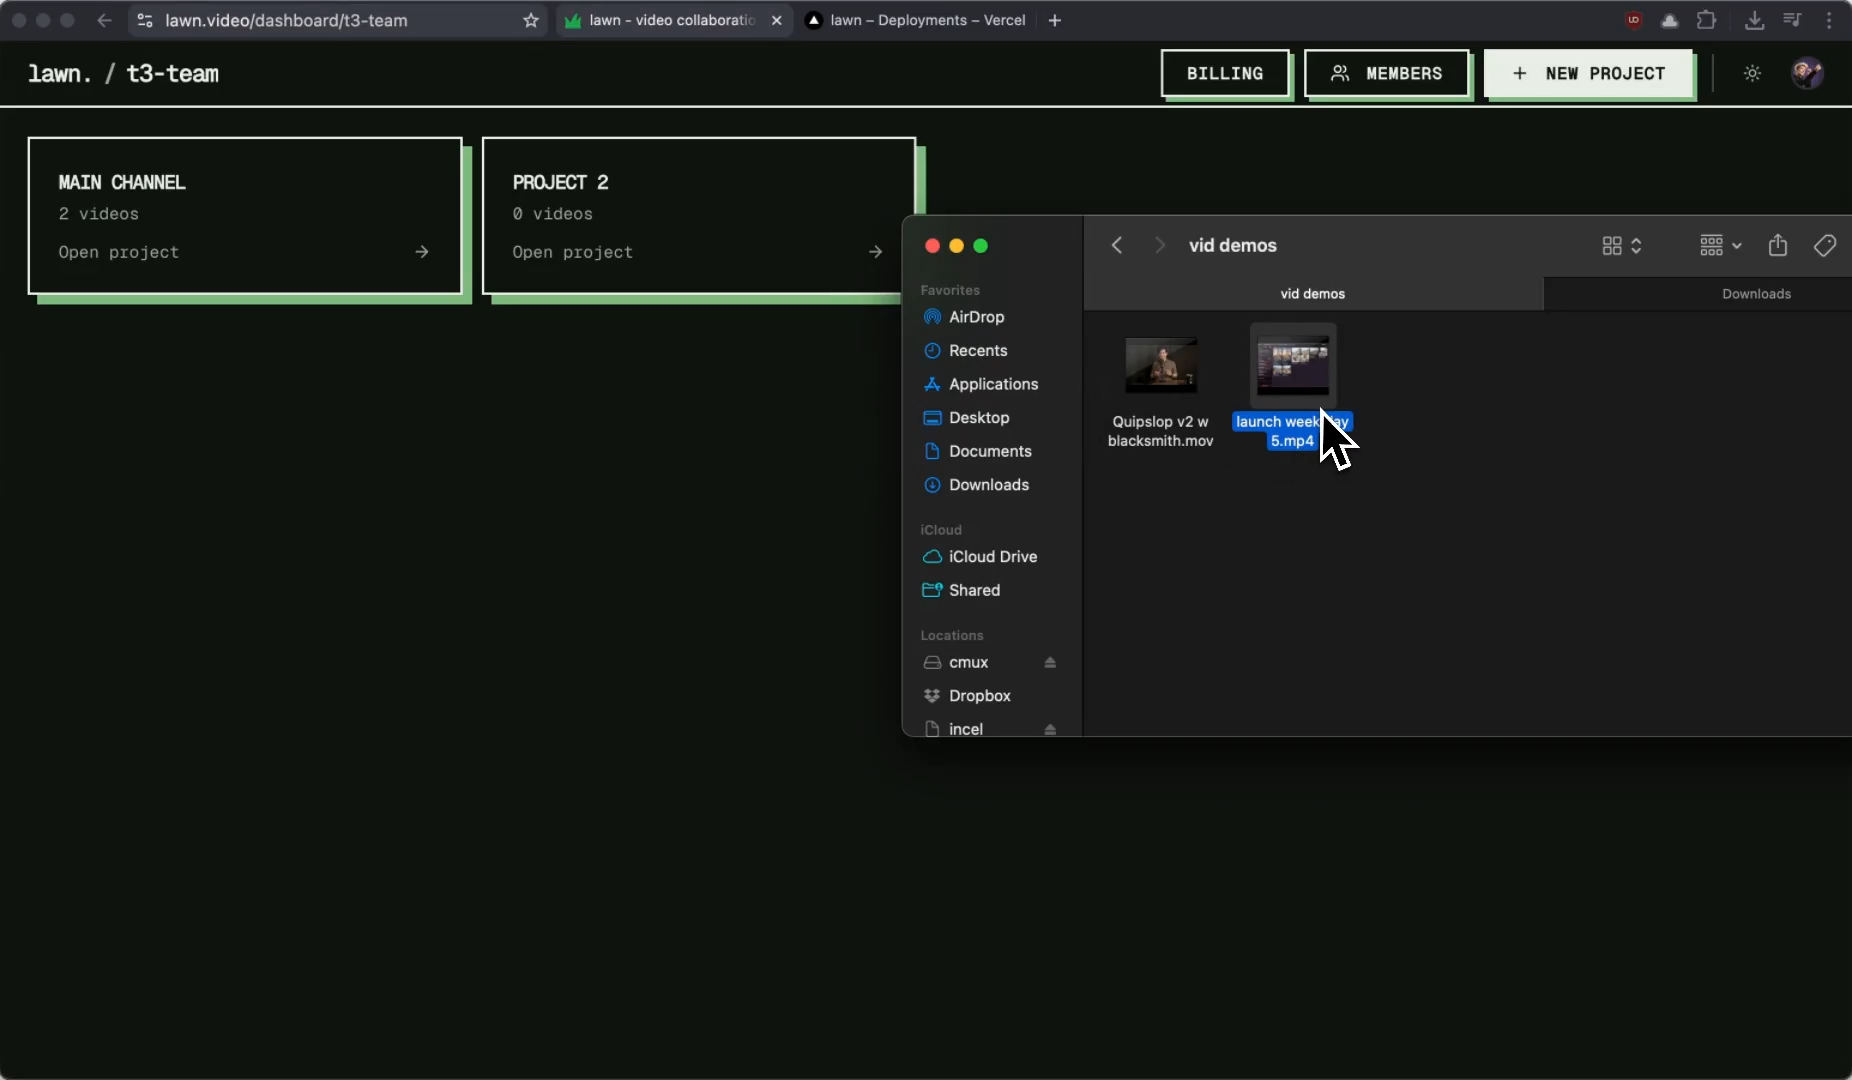
Task: Toggle light mode with the sun icon
Action: point(1753,74)
